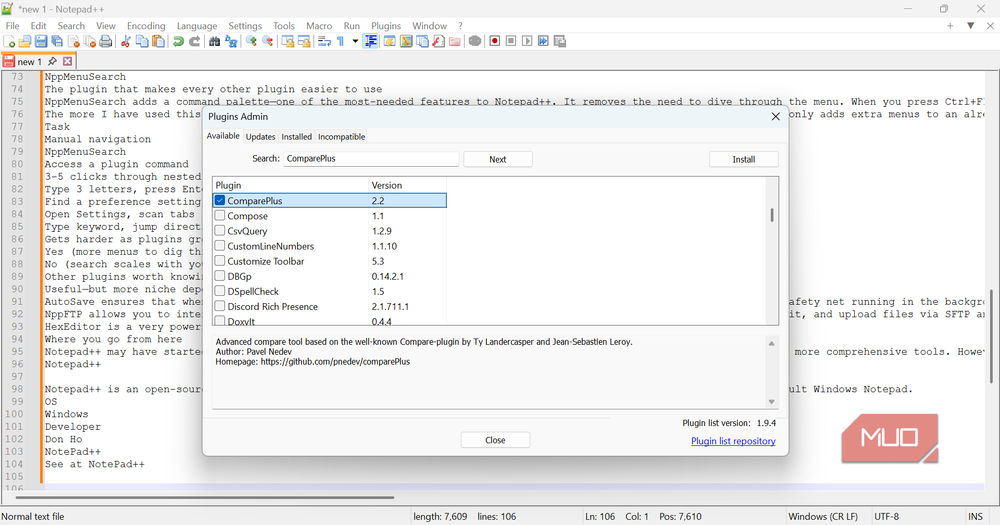Click description box scroll-up arrow
The image size is (1000, 525).
[x=772, y=344]
